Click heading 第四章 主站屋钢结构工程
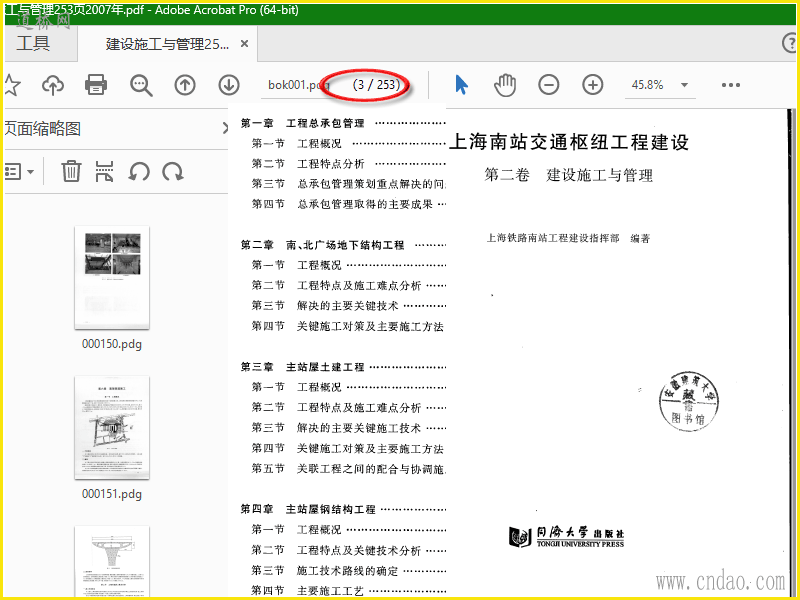The image size is (800, 600). point(308,509)
